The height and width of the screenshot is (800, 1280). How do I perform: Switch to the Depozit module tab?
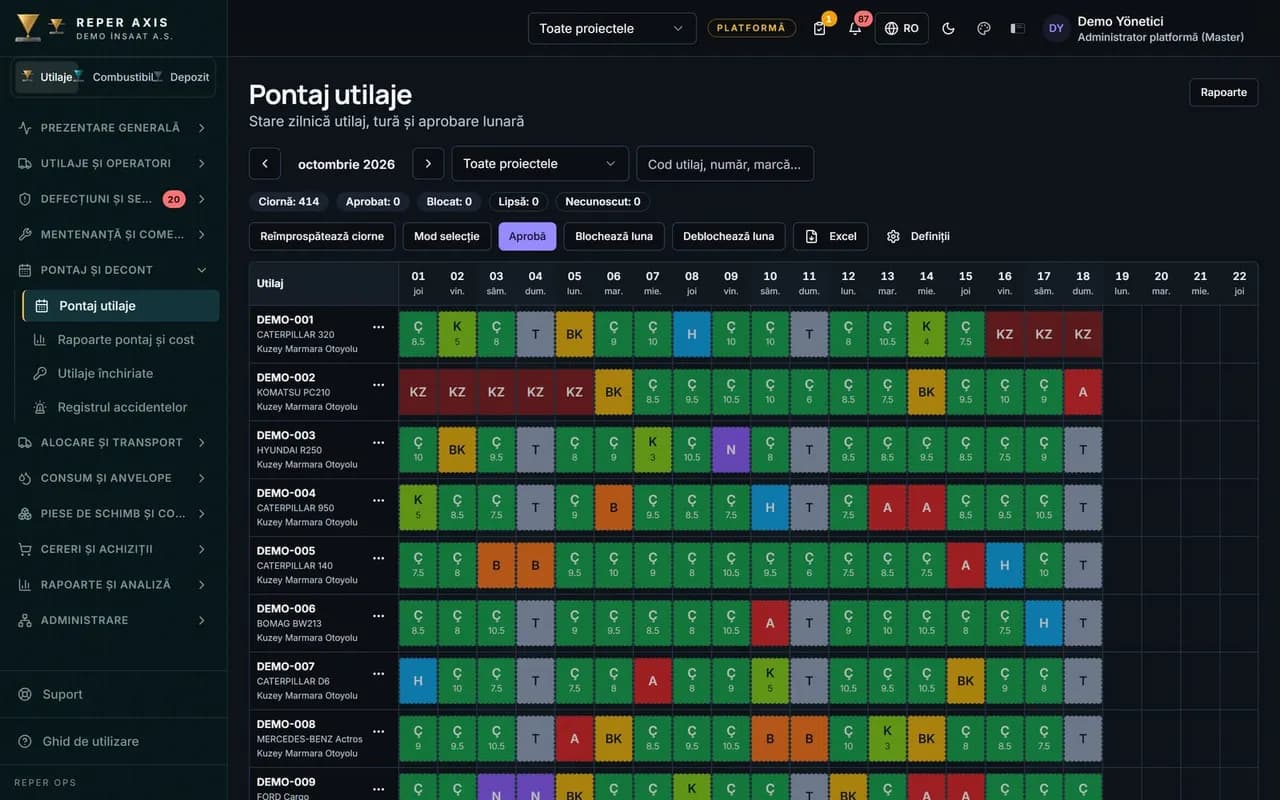[x=181, y=77]
